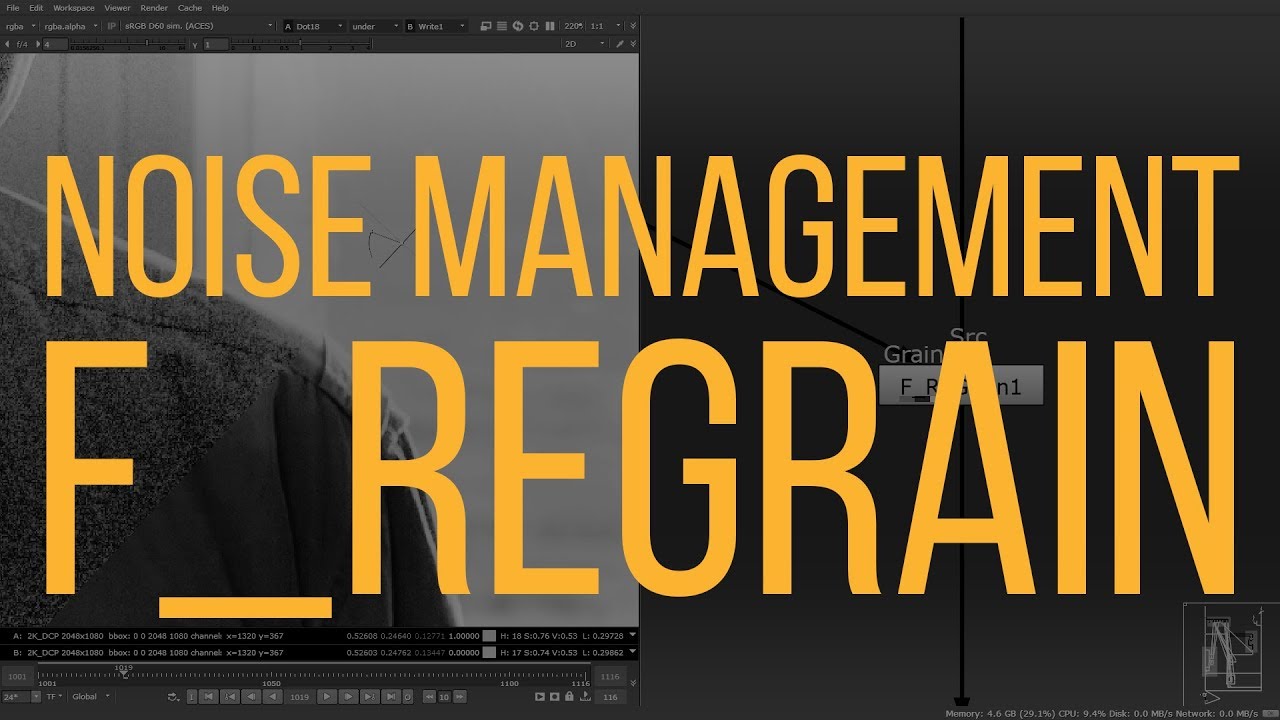Click the capture viewer icon
The image size is (1280, 720).
coord(554,696)
